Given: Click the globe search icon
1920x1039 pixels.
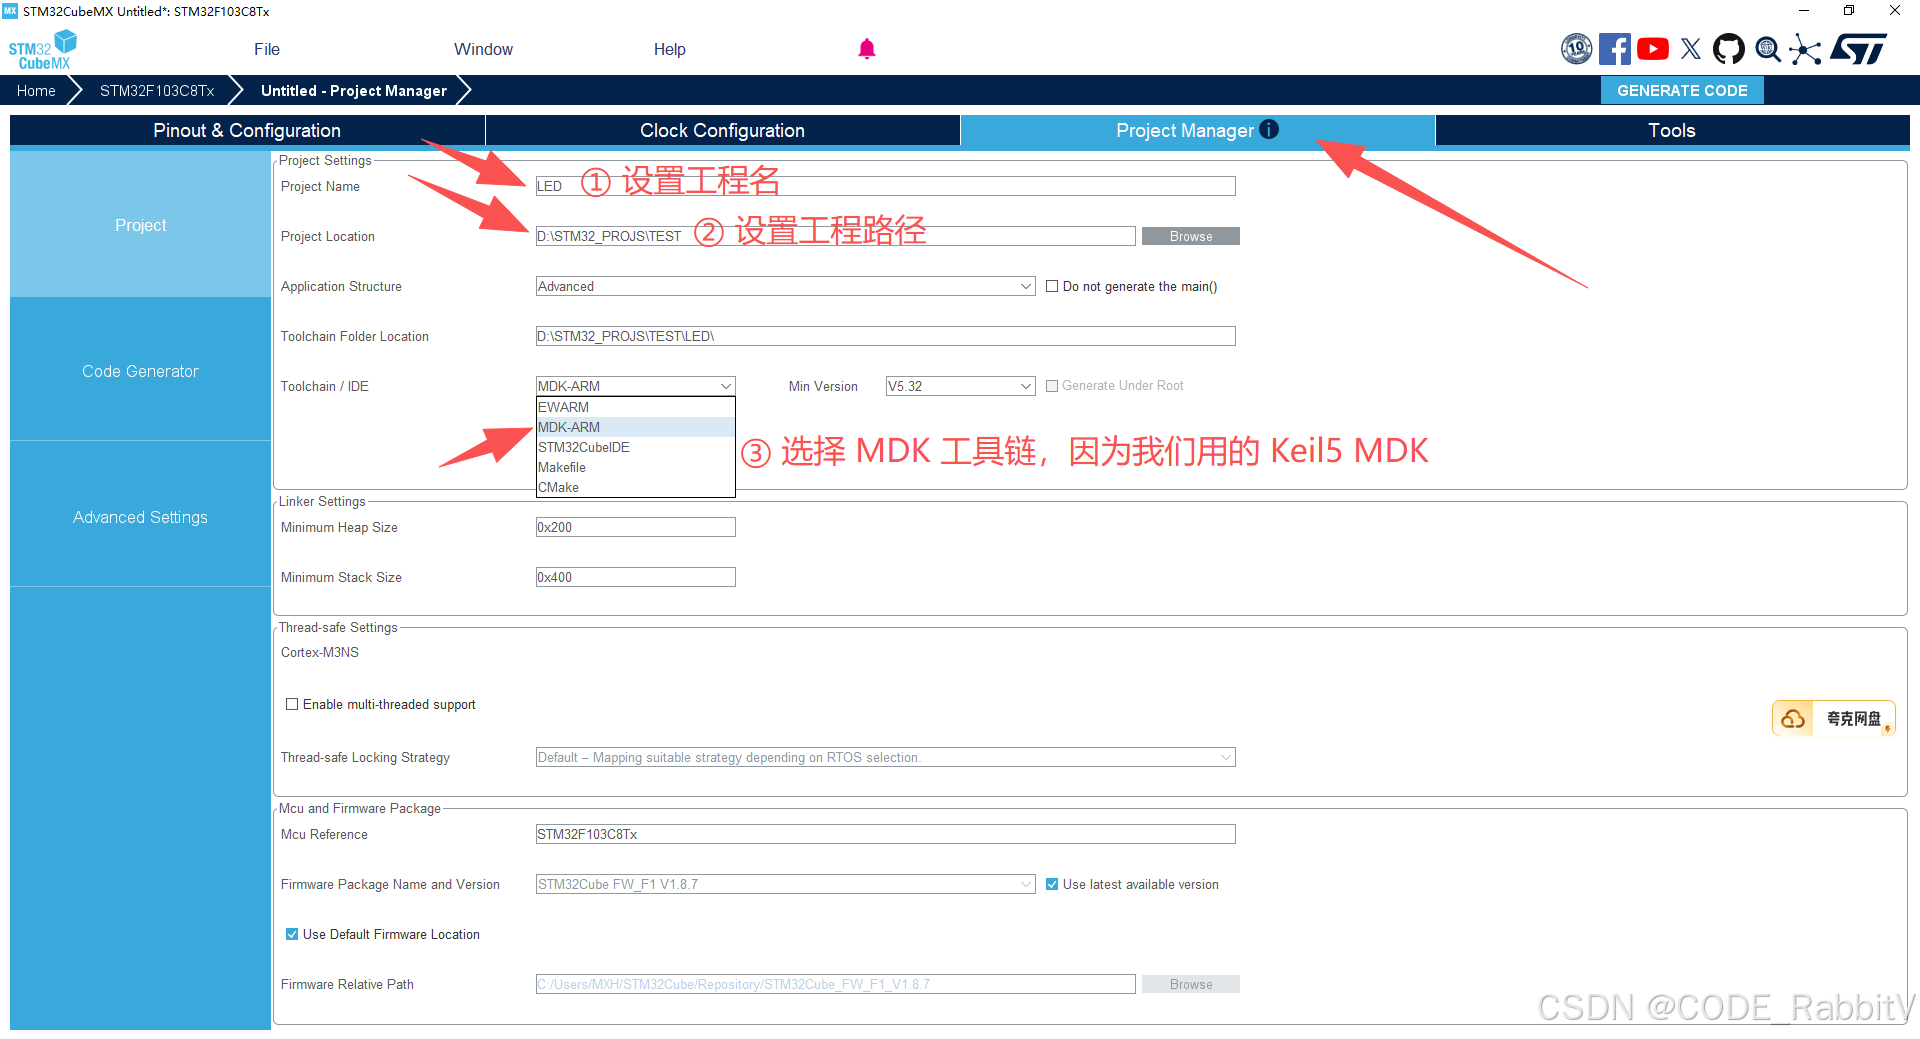Looking at the screenshot, I should [x=1768, y=49].
